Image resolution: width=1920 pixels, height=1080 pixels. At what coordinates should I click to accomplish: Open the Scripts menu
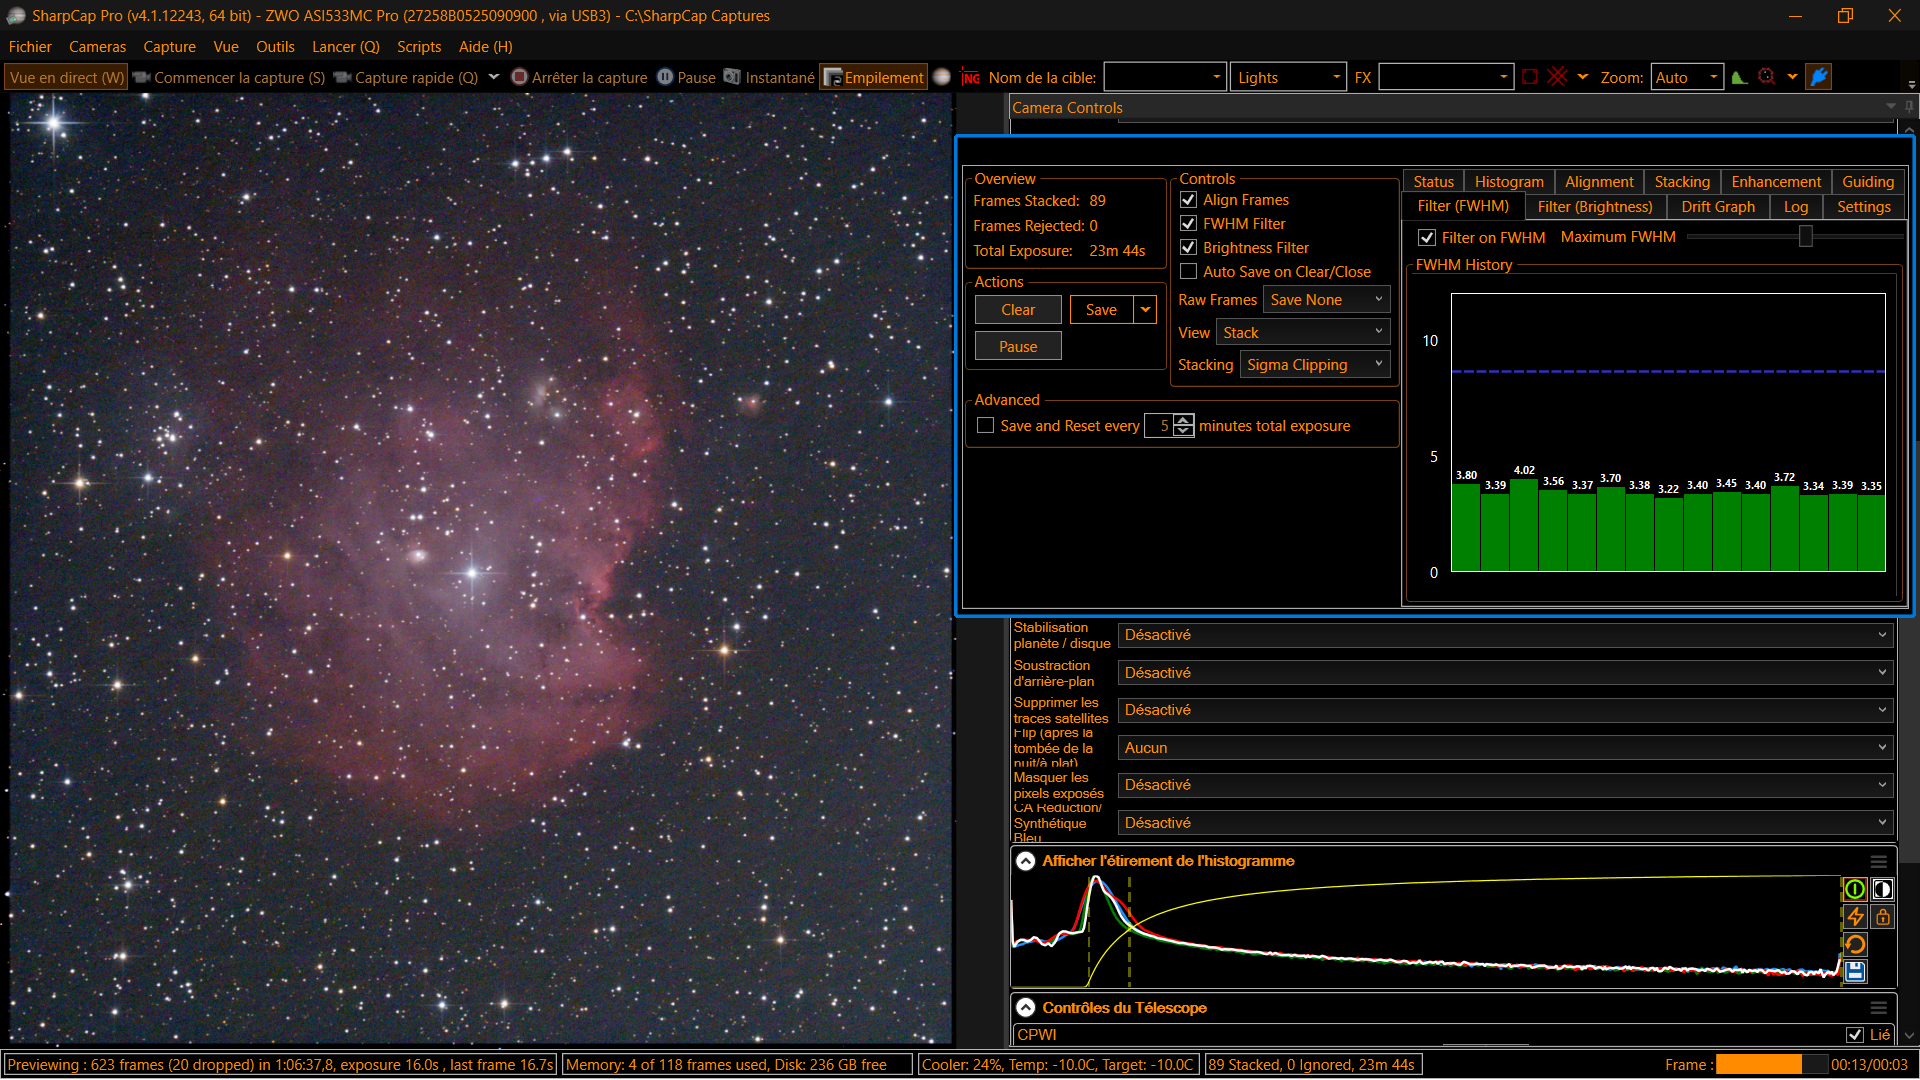[419, 46]
